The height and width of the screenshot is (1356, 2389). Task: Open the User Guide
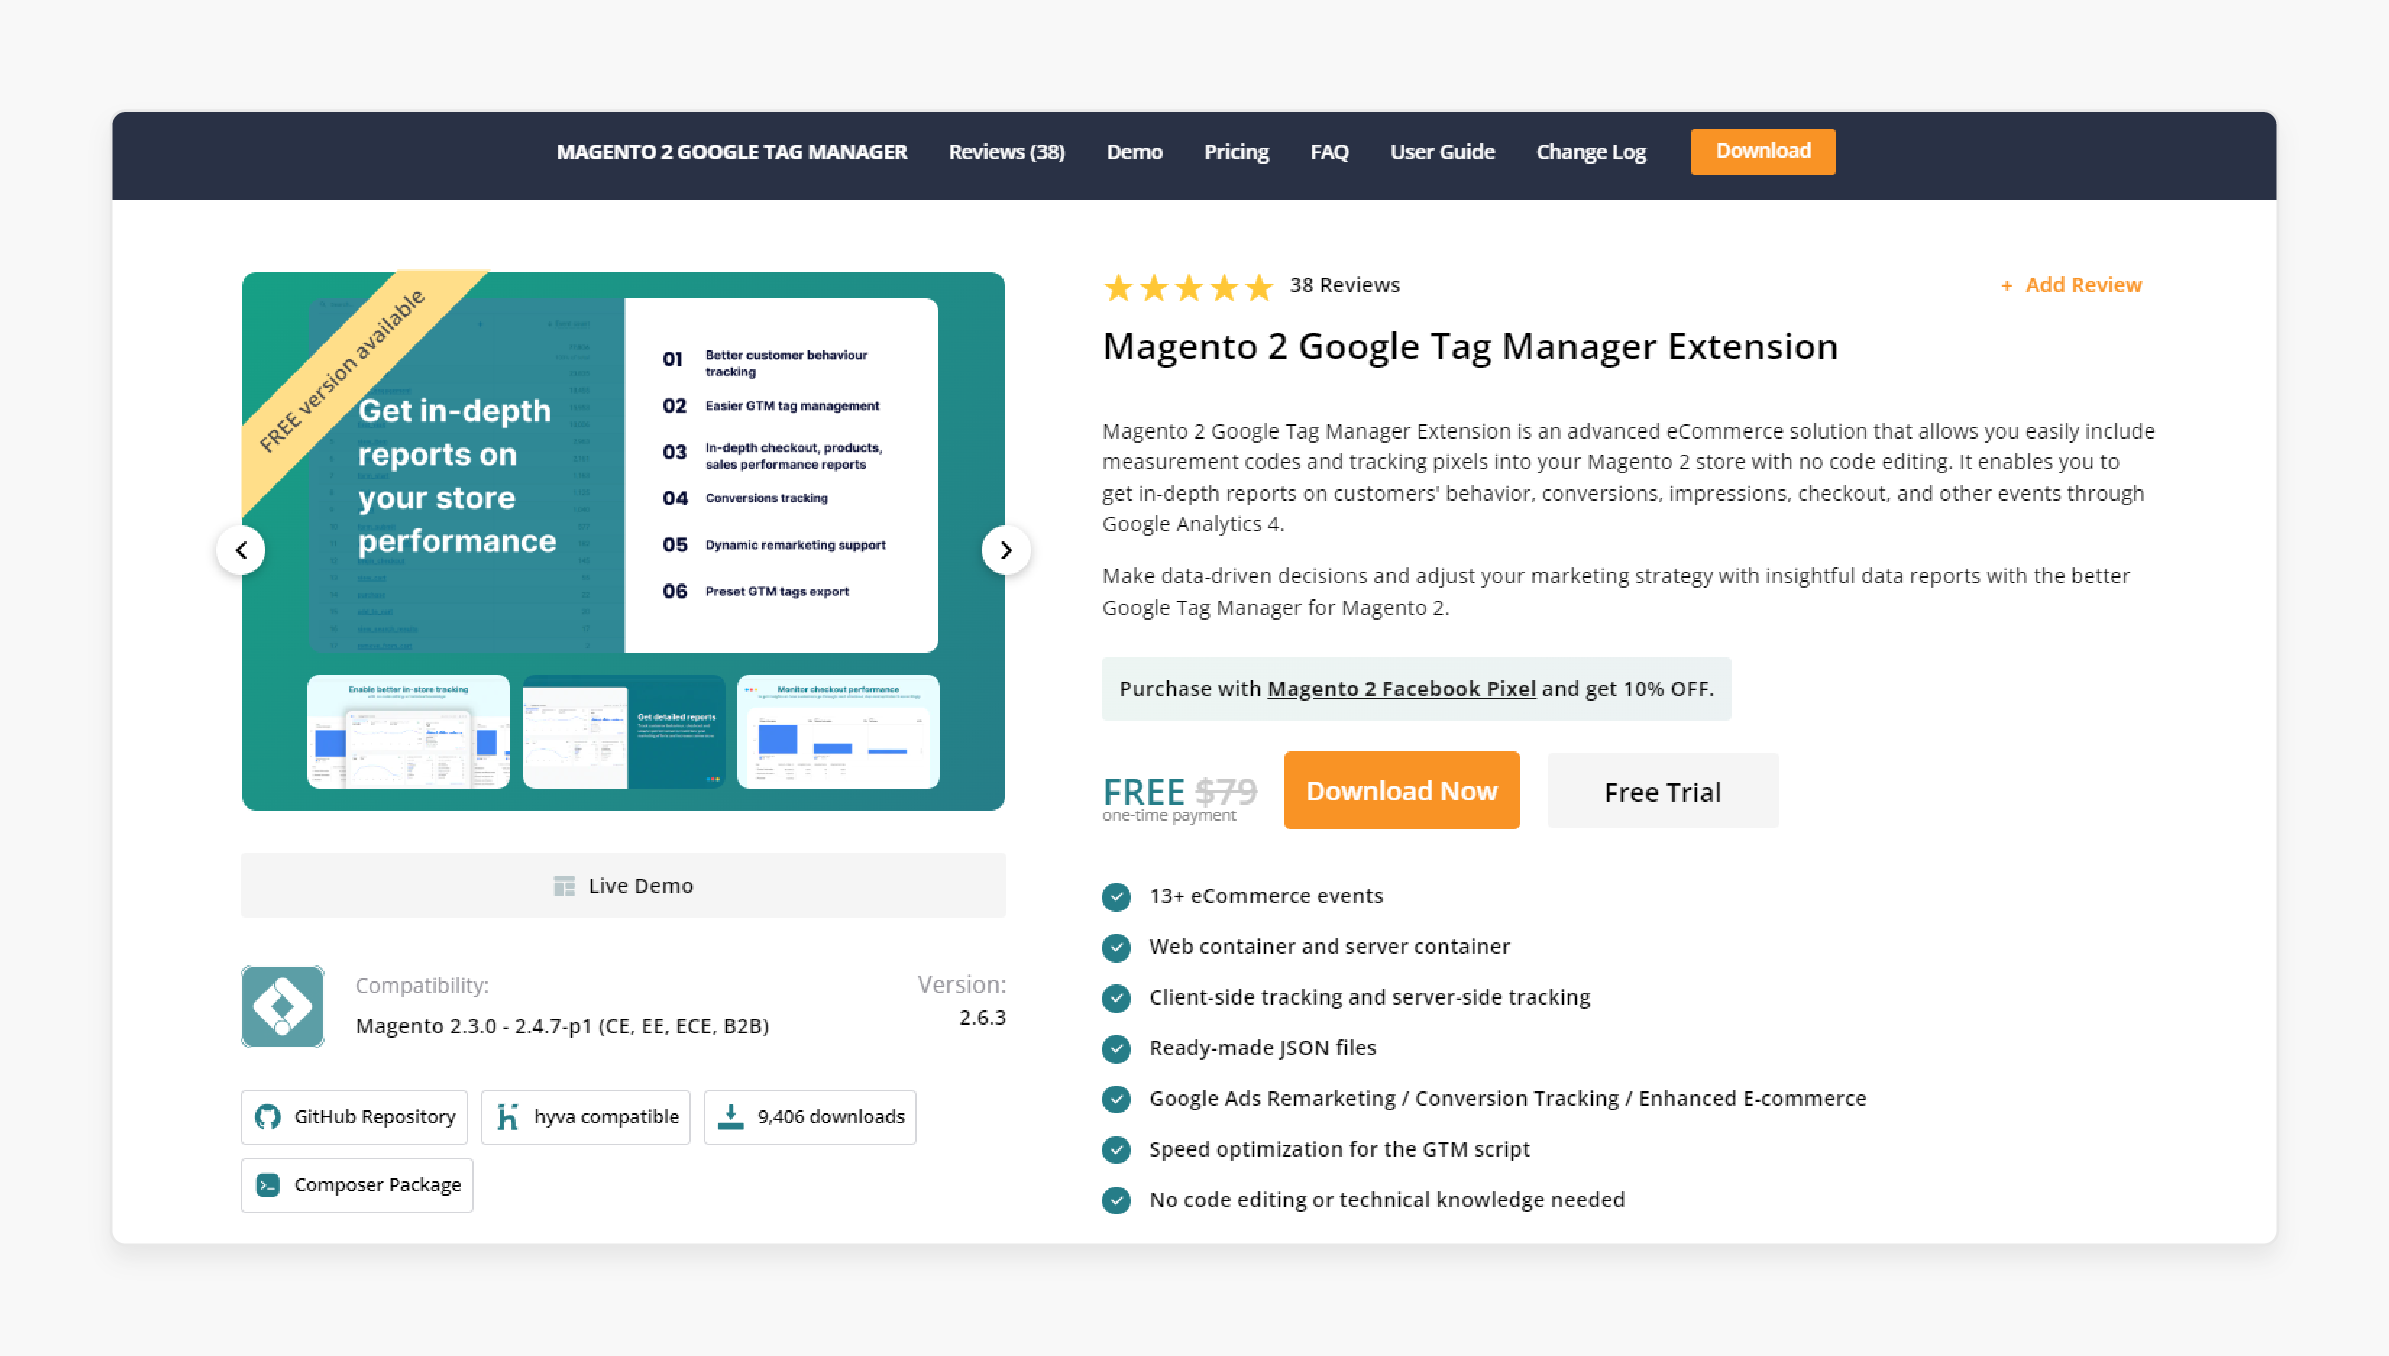click(x=1442, y=152)
